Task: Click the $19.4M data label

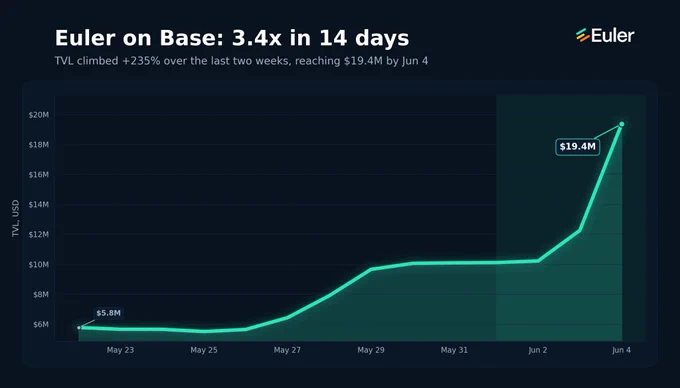Action: point(578,147)
